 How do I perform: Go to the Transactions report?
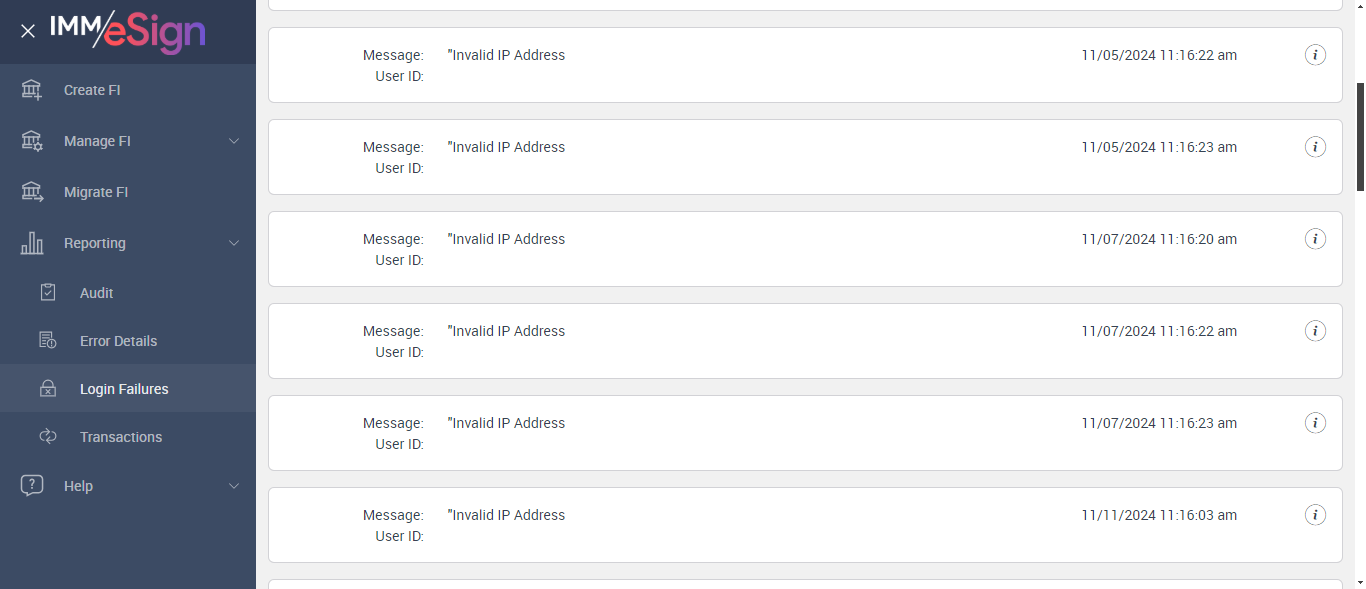point(121,437)
